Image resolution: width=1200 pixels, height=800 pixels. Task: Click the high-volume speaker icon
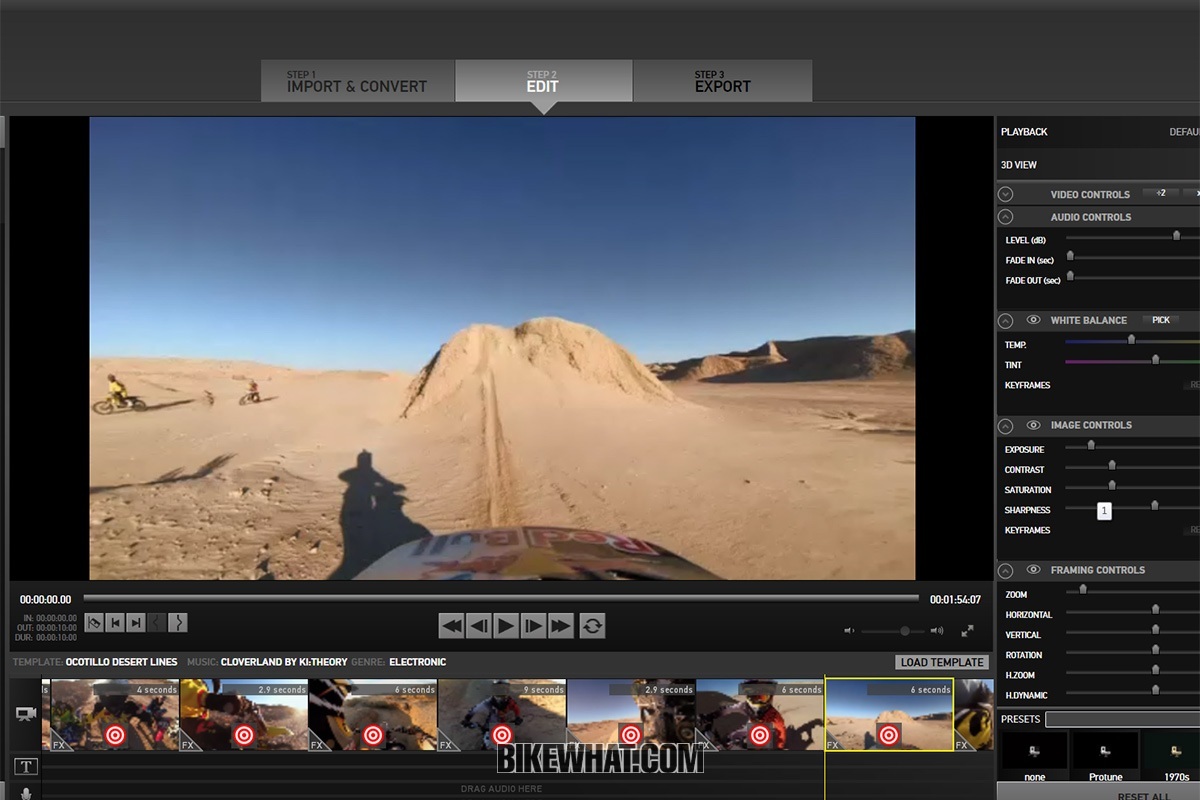click(937, 631)
